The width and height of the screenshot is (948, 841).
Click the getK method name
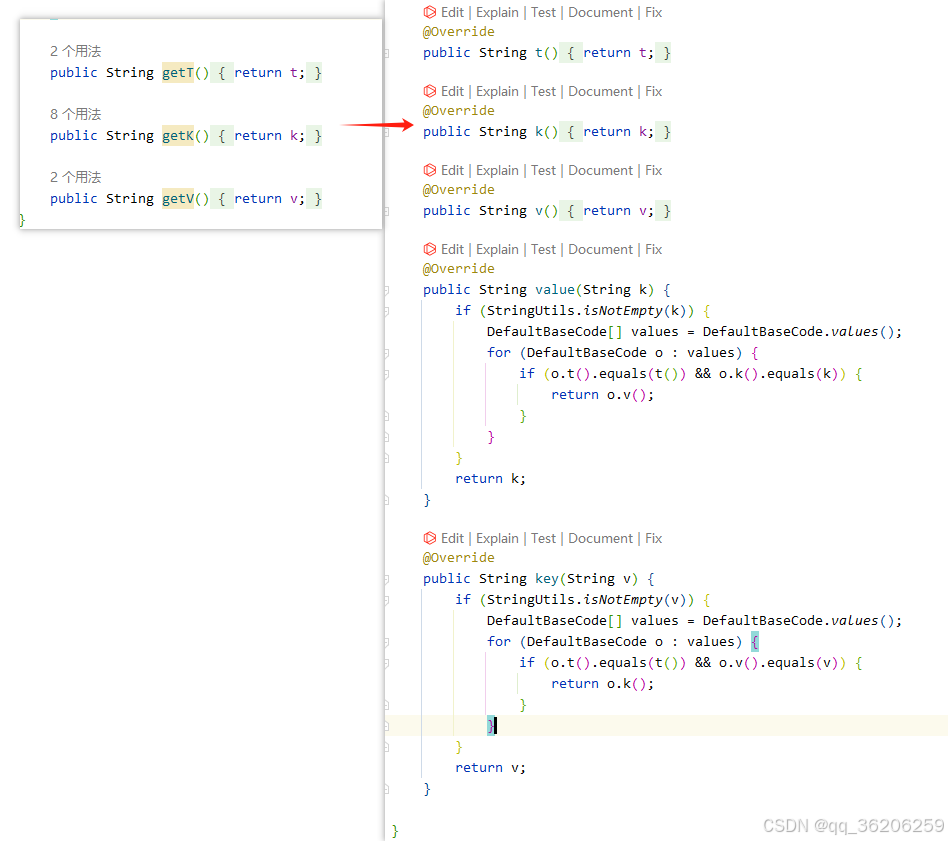pos(178,135)
